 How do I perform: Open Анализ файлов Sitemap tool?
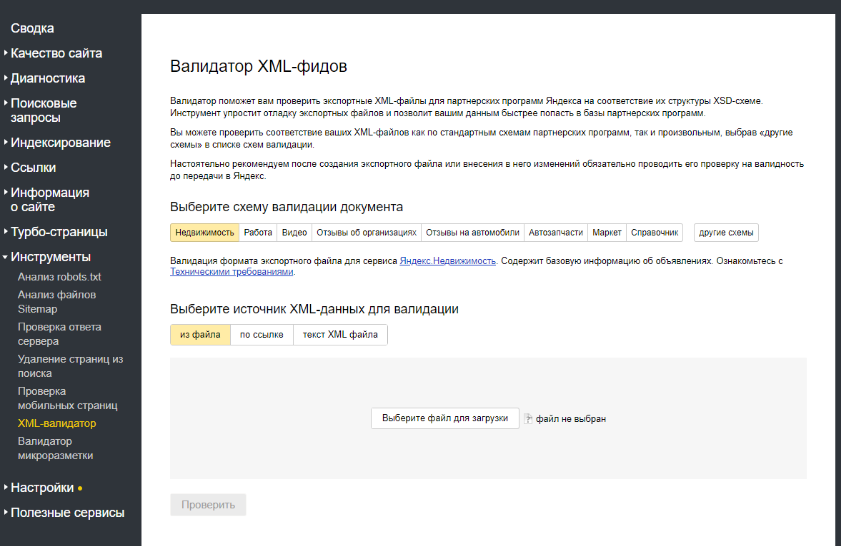click(56, 301)
